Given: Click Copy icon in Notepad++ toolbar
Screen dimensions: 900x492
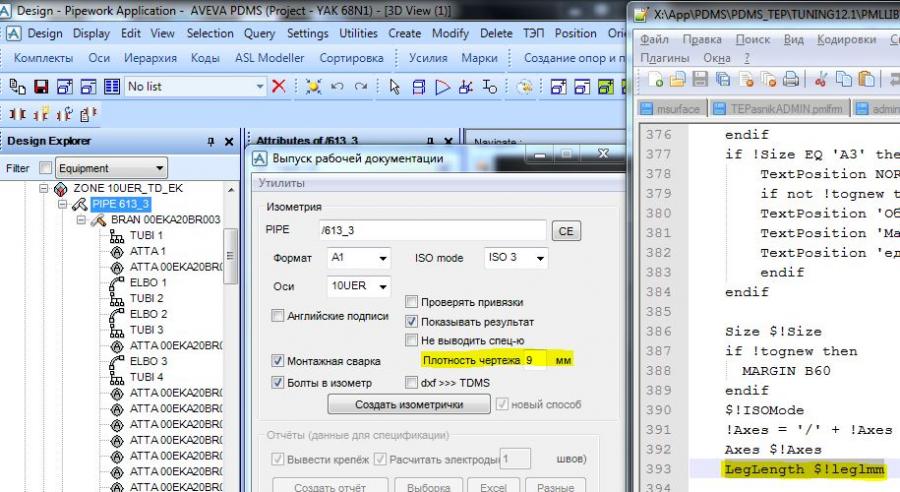Looking at the screenshot, I should [844, 79].
